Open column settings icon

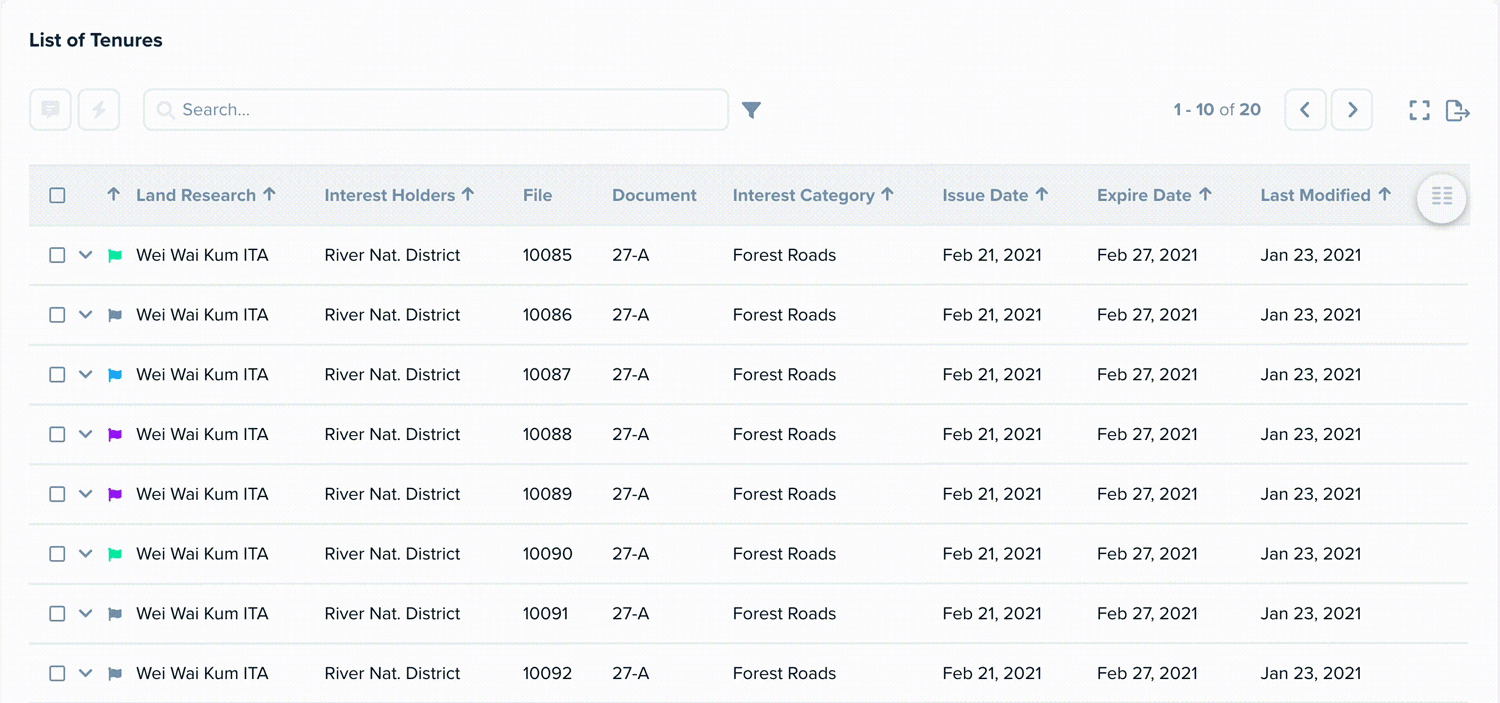(x=1441, y=196)
